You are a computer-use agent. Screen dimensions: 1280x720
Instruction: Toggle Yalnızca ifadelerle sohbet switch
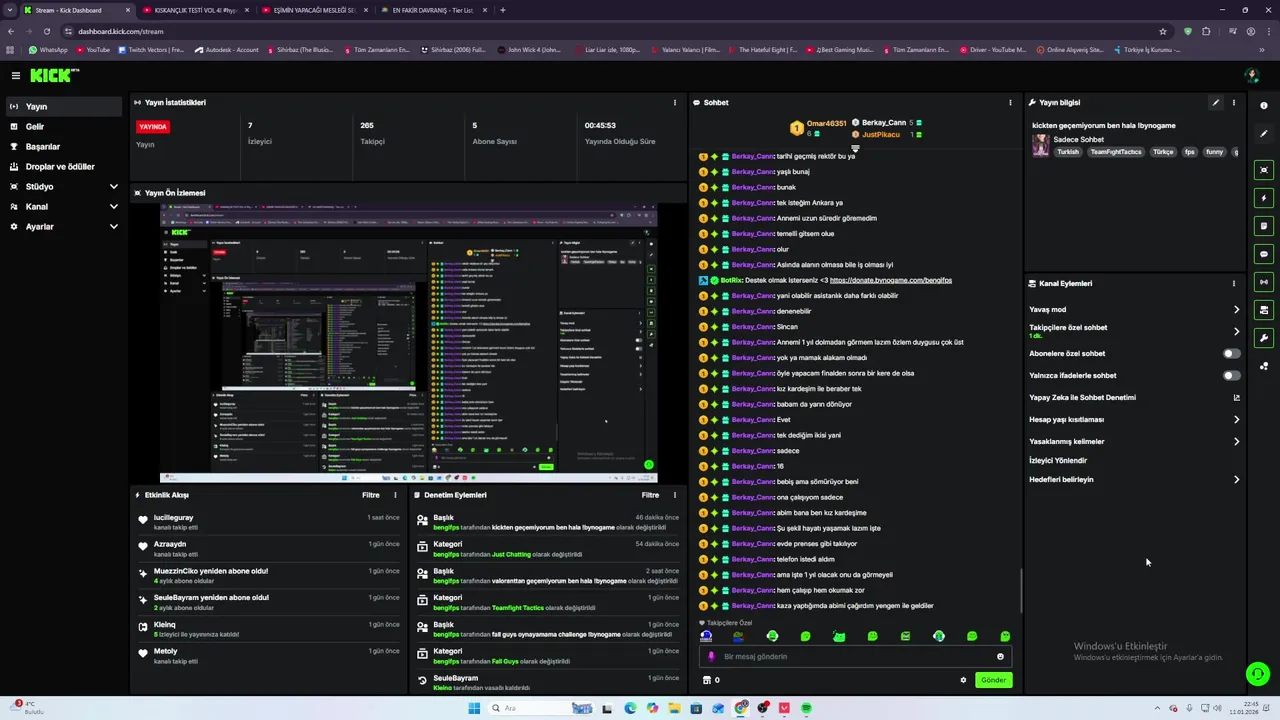point(1231,375)
